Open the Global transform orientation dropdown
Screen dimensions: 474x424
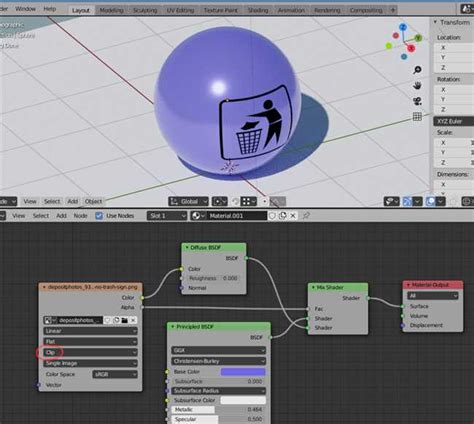(189, 201)
